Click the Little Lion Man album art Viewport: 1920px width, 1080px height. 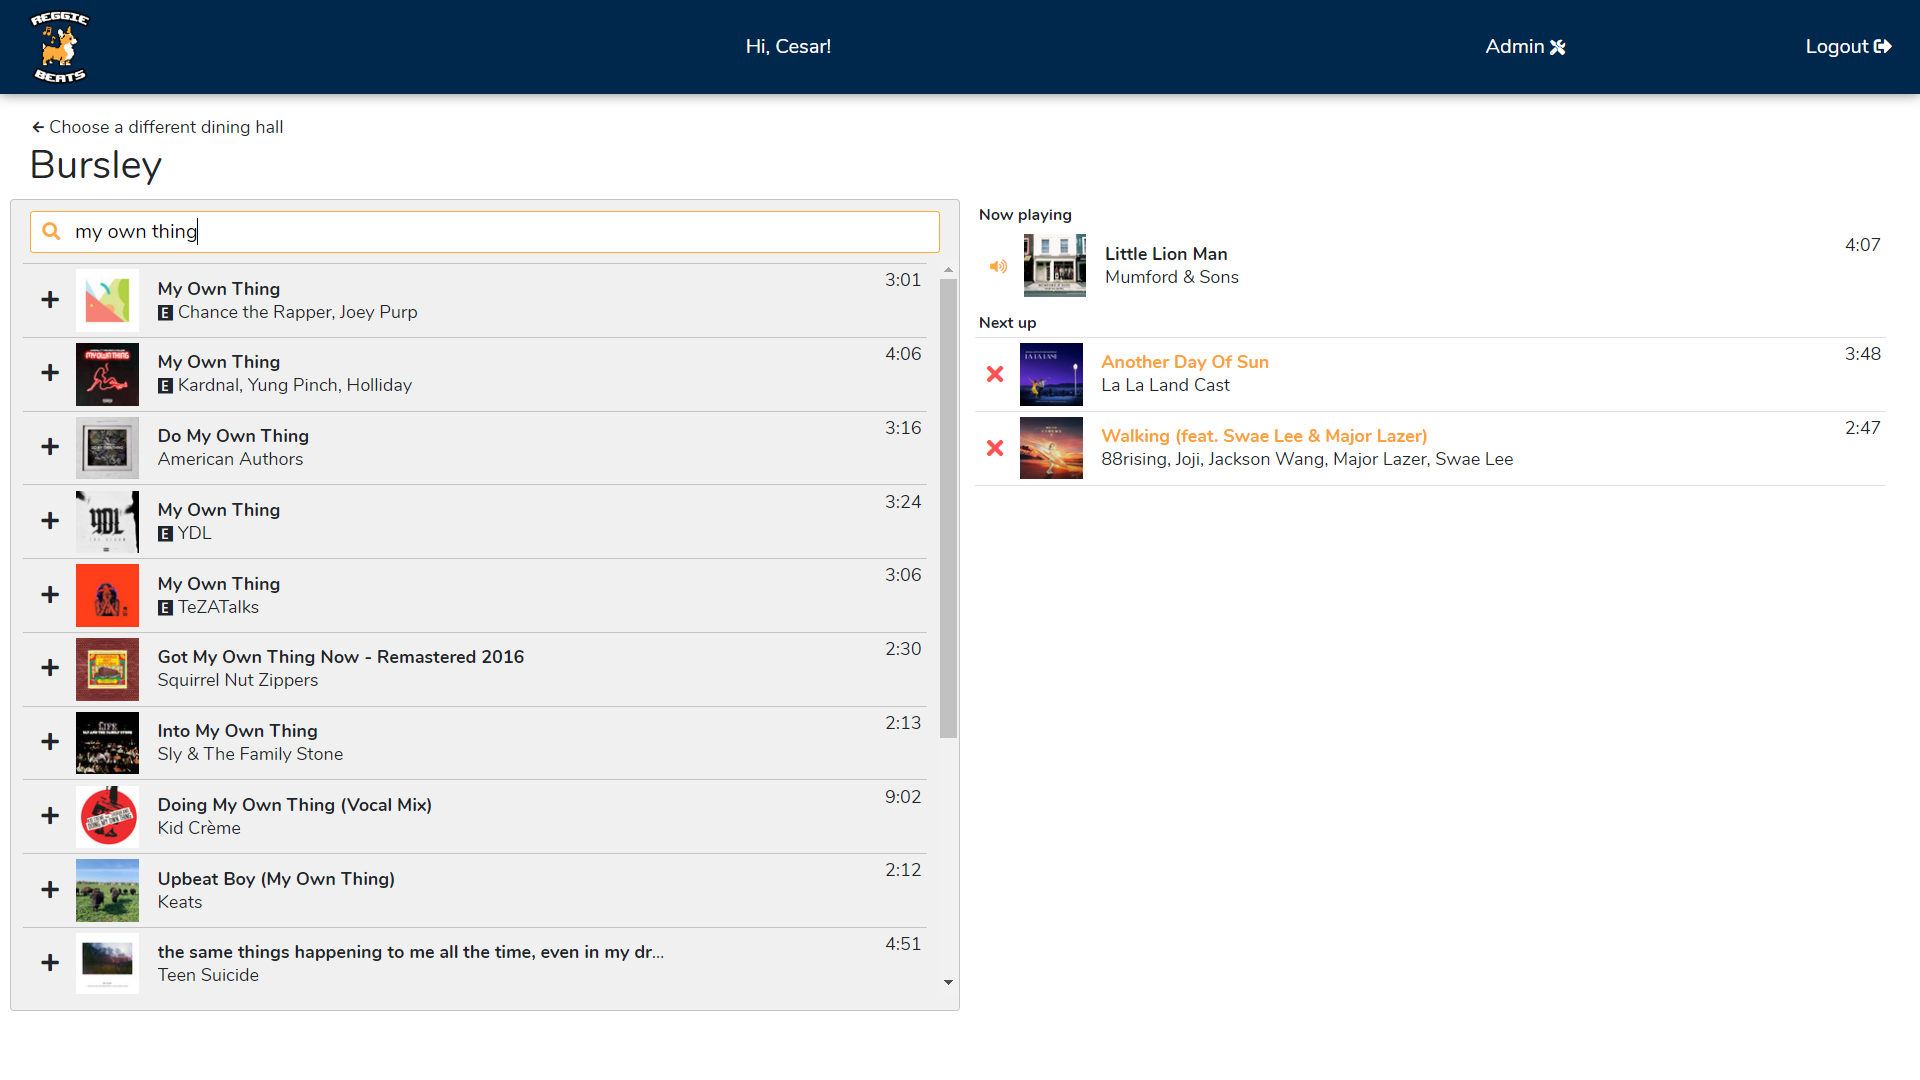(1054, 266)
